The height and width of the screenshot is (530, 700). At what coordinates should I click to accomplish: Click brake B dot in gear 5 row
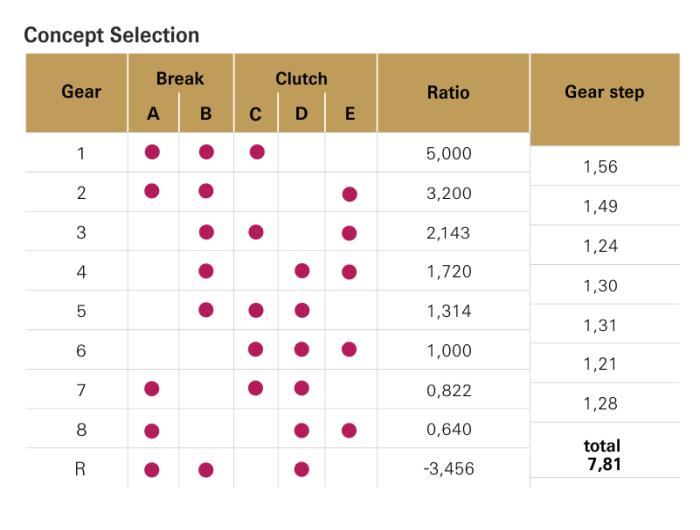tap(206, 310)
